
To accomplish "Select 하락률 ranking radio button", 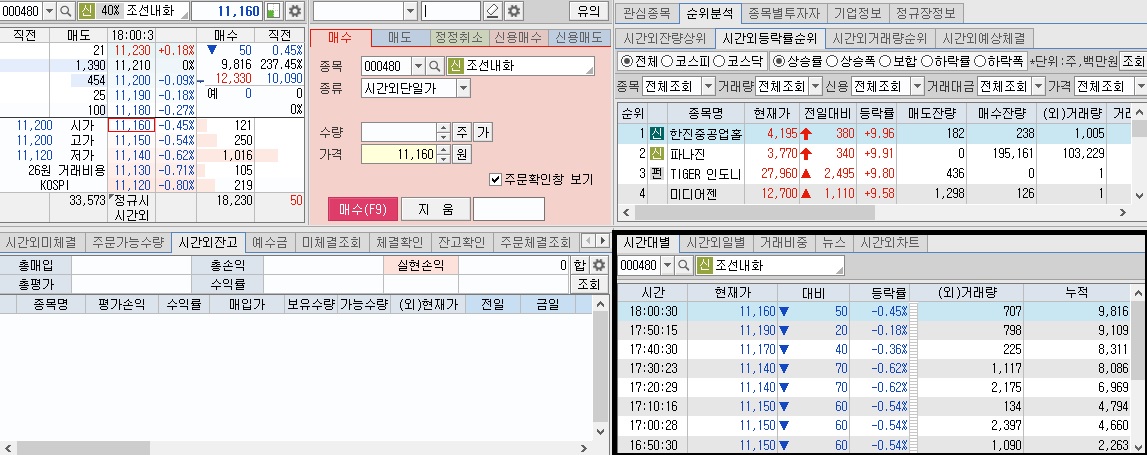I will click(926, 61).
